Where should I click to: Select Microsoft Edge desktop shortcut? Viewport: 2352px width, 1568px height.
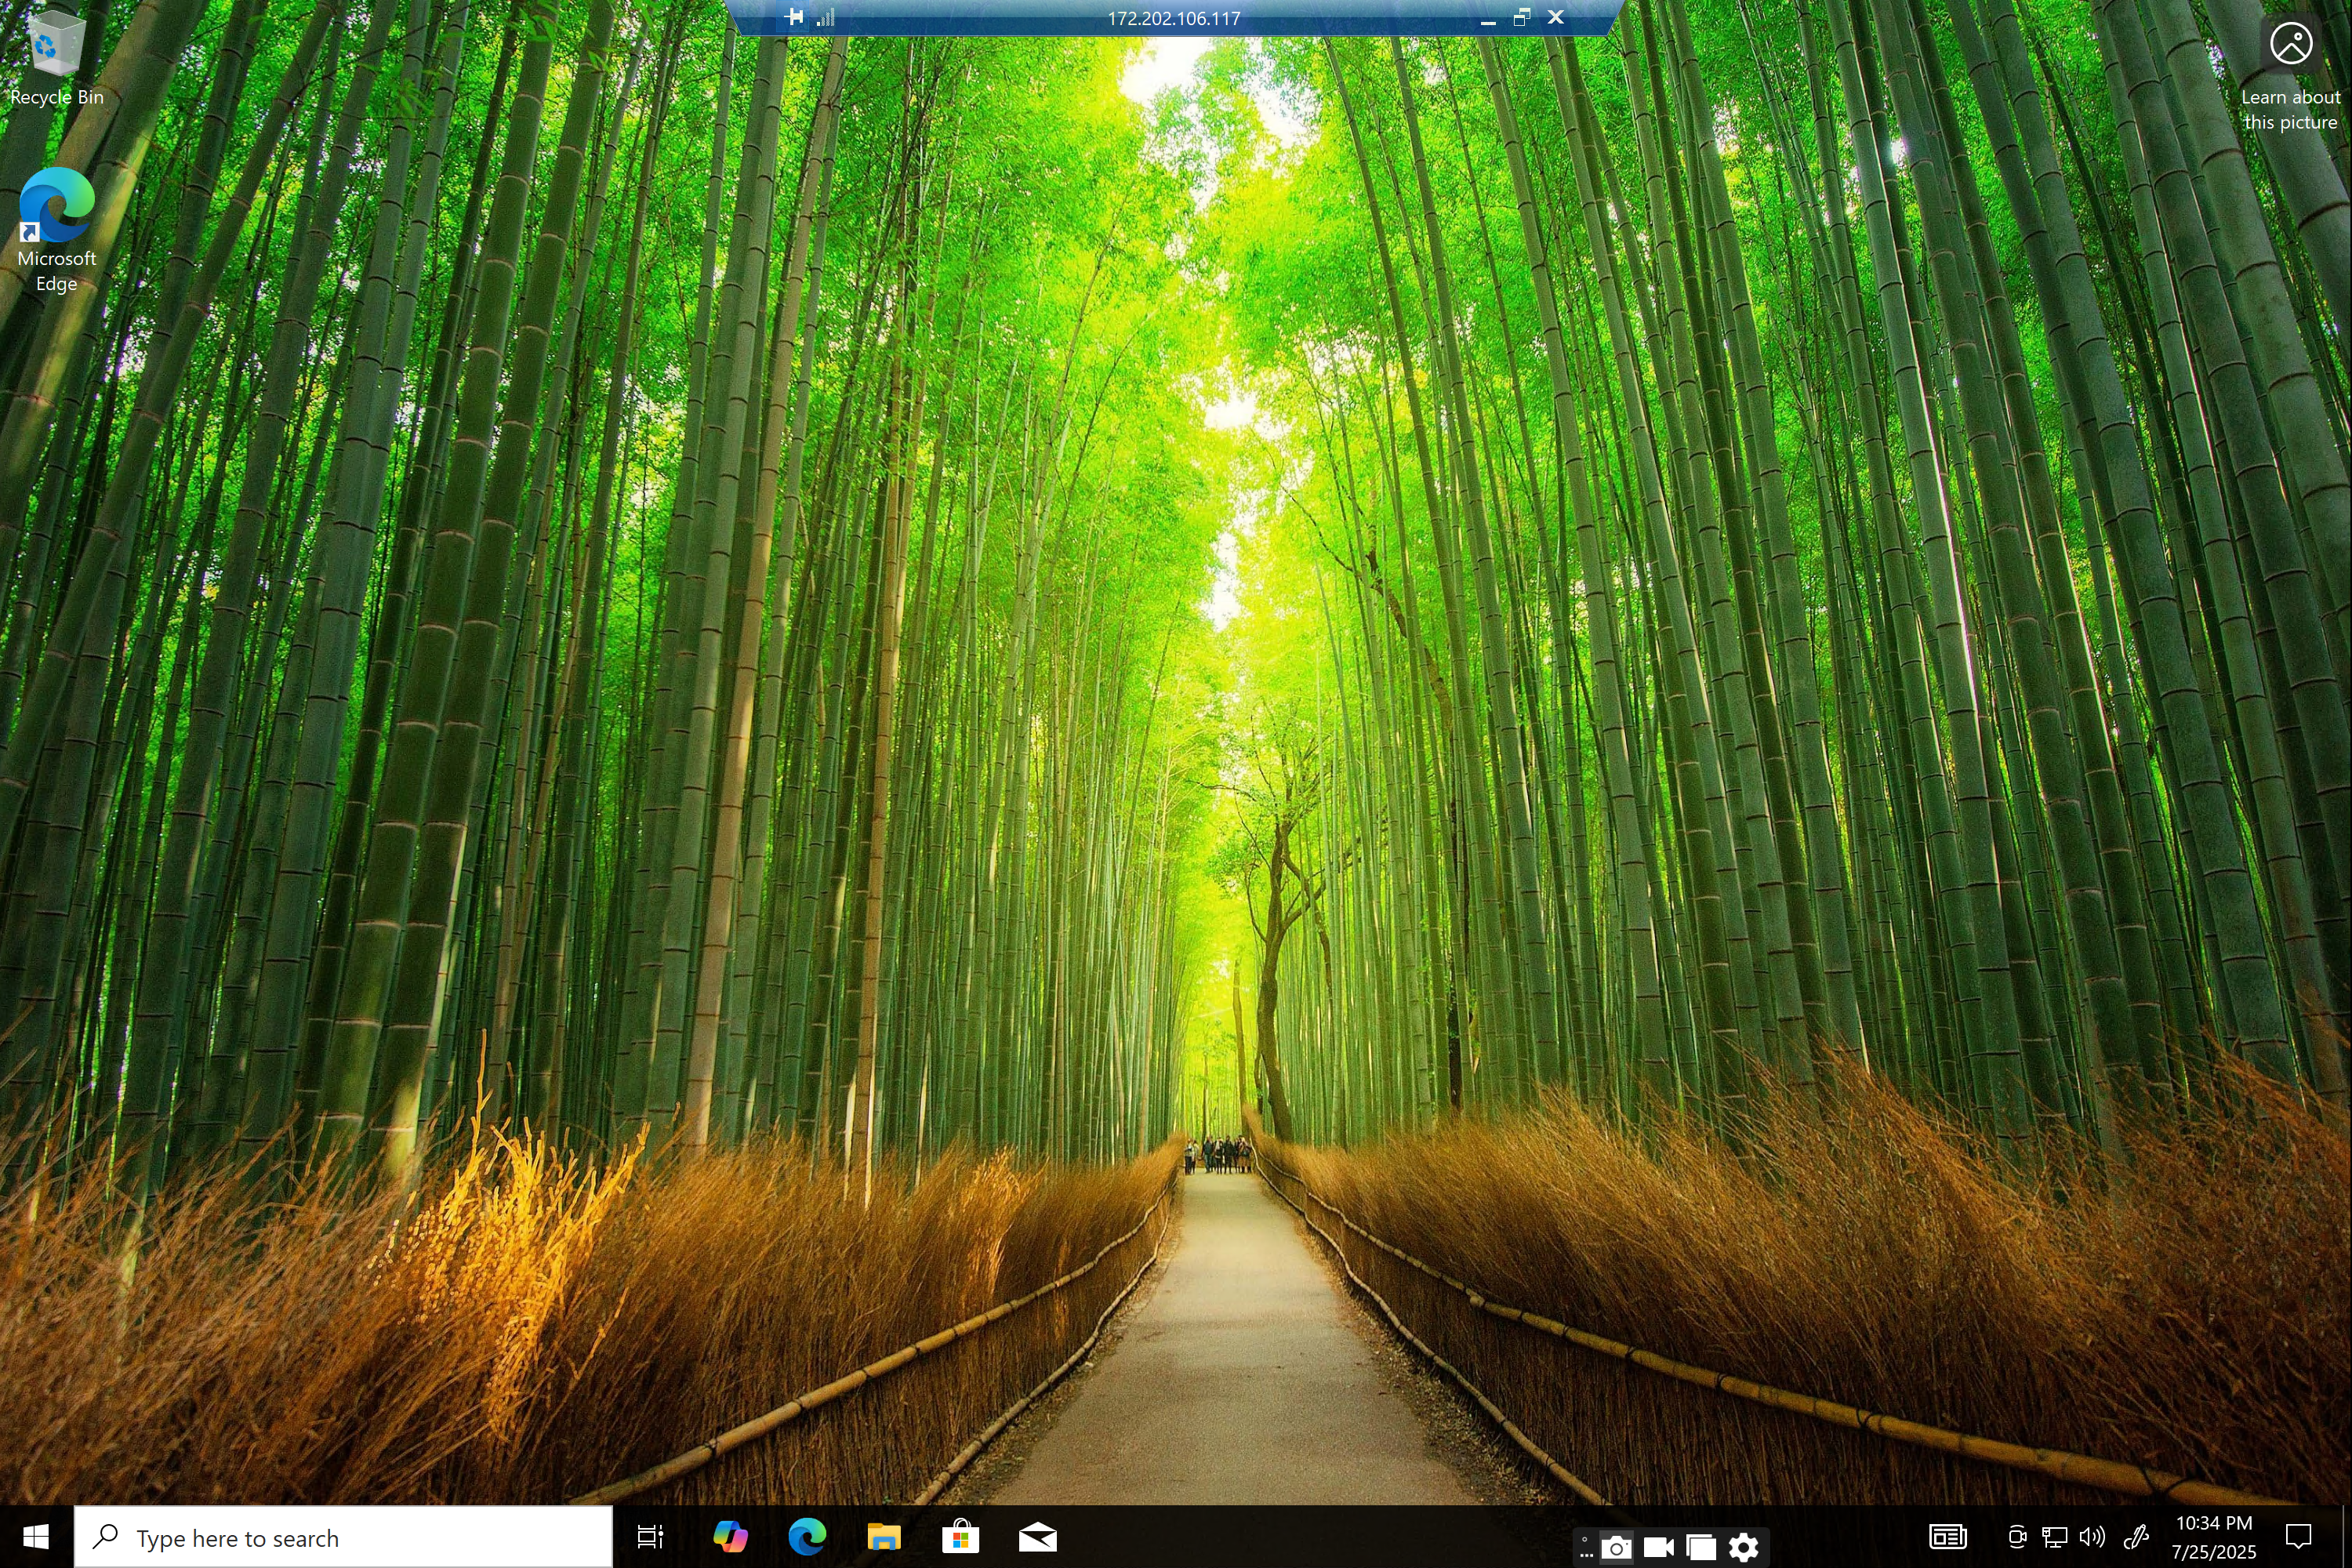(56, 230)
